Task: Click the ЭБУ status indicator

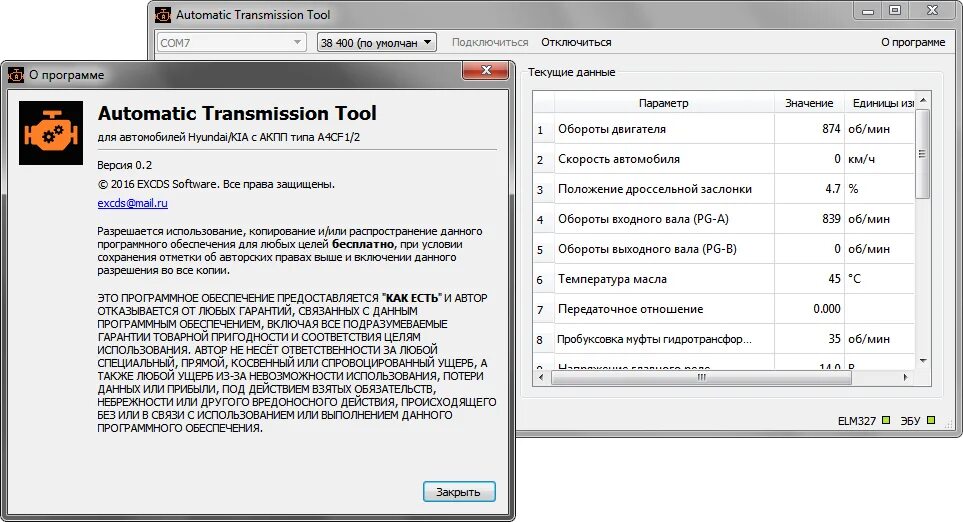Action: pyautogui.click(x=931, y=420)
